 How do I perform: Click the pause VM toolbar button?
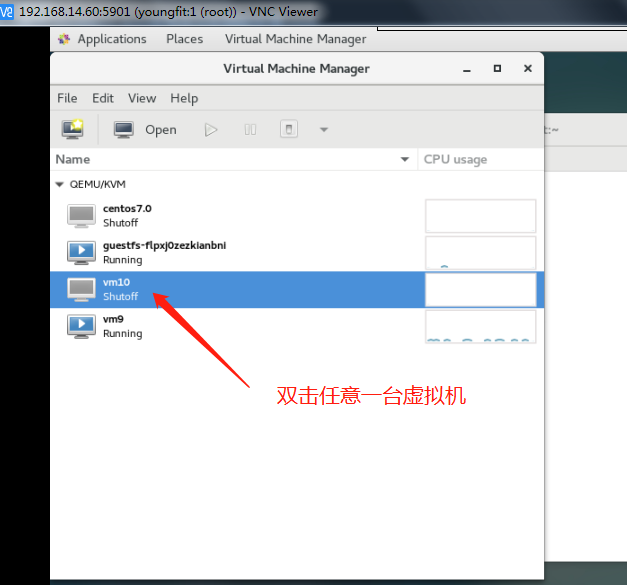[x=250, y=130]
